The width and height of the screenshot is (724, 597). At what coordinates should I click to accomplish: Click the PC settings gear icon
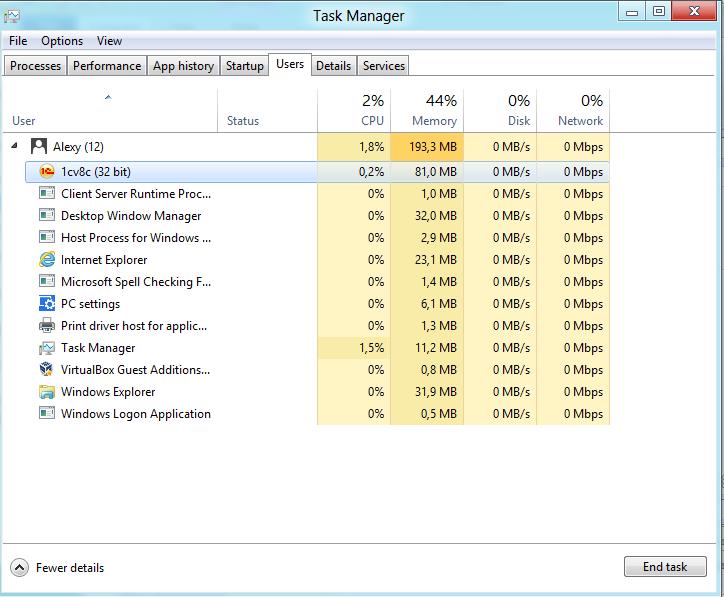(47, 303)
